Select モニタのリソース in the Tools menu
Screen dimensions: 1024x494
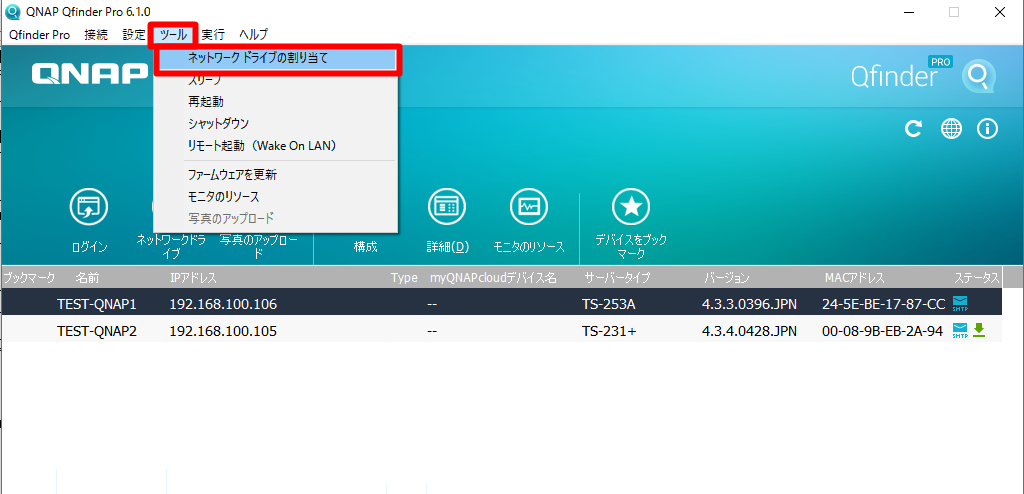coord(223,196)
